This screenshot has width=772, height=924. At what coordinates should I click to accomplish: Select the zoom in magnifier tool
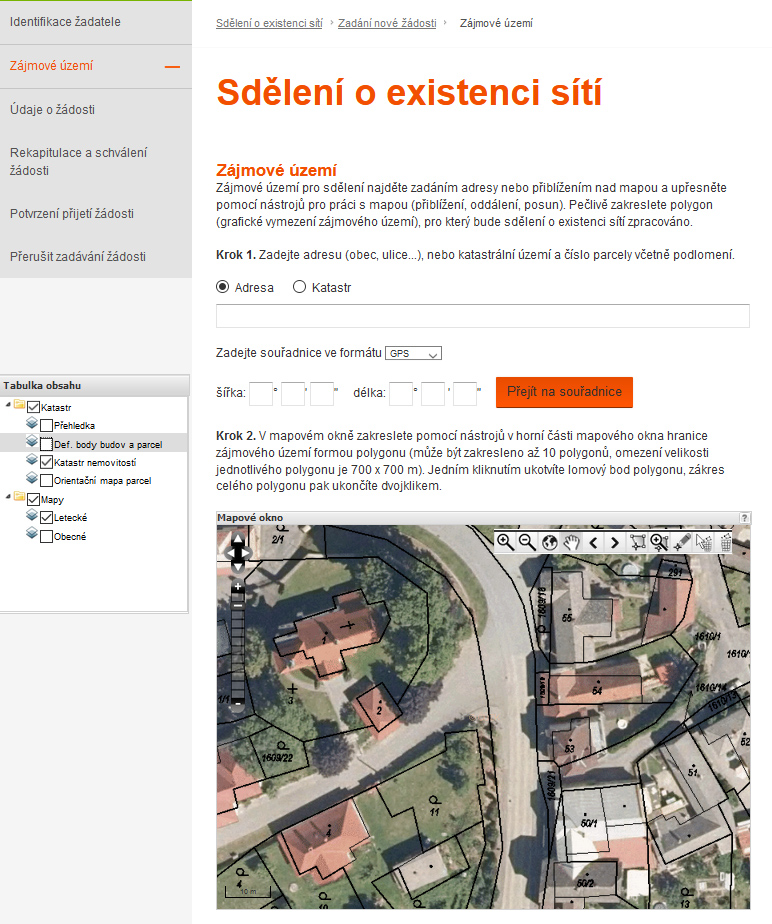[x=505, y=542]
